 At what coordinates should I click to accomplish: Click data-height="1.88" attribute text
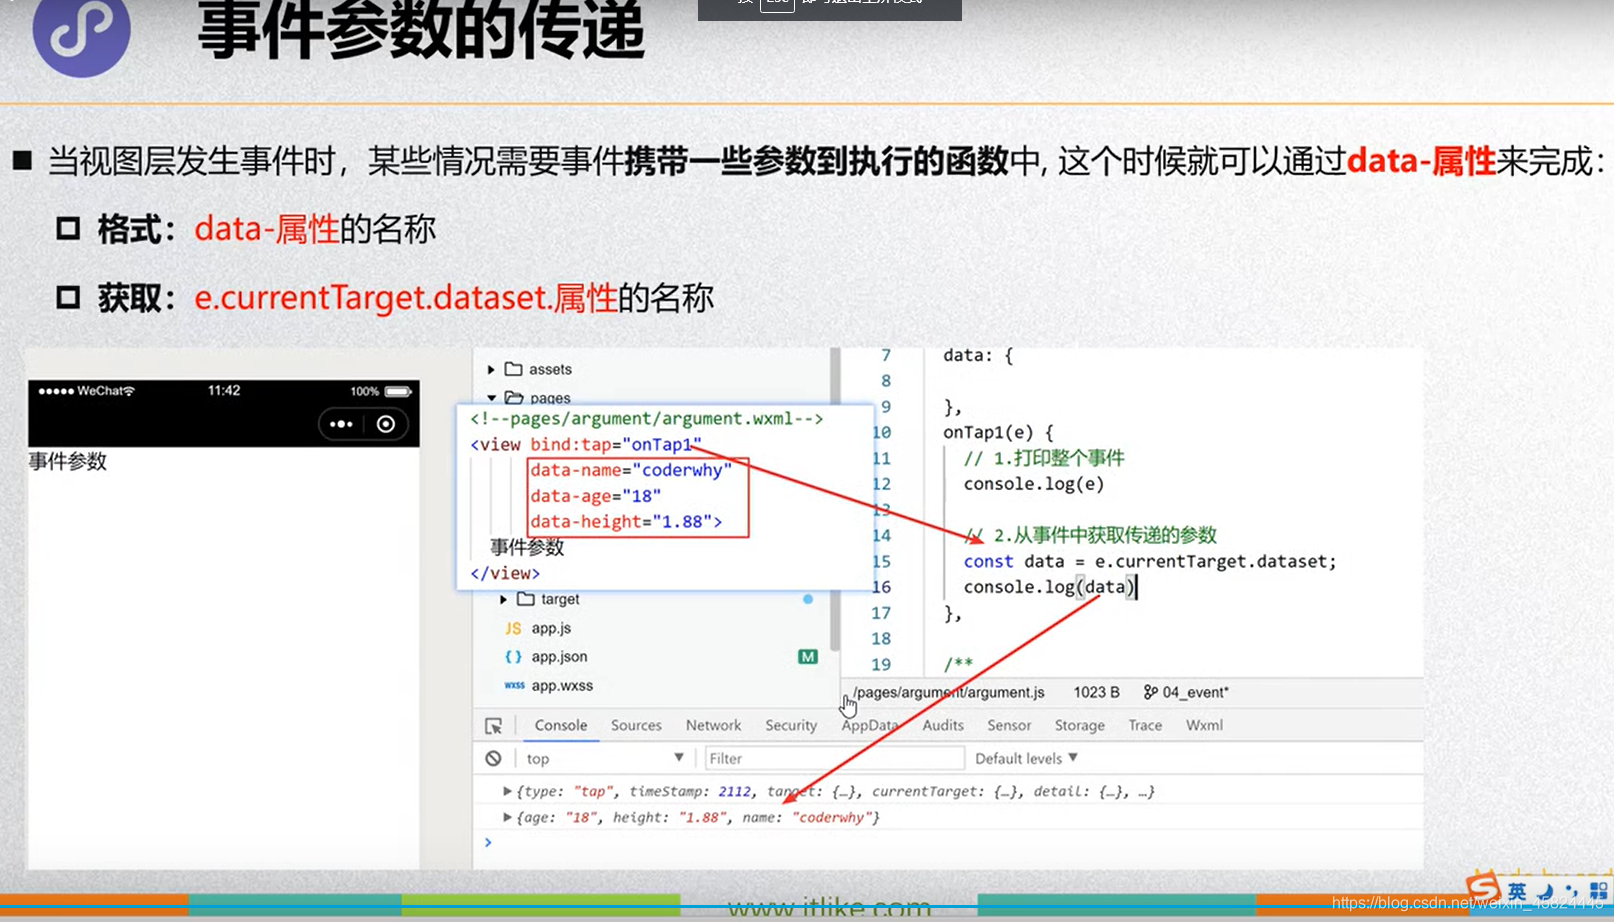click(620, 521)
